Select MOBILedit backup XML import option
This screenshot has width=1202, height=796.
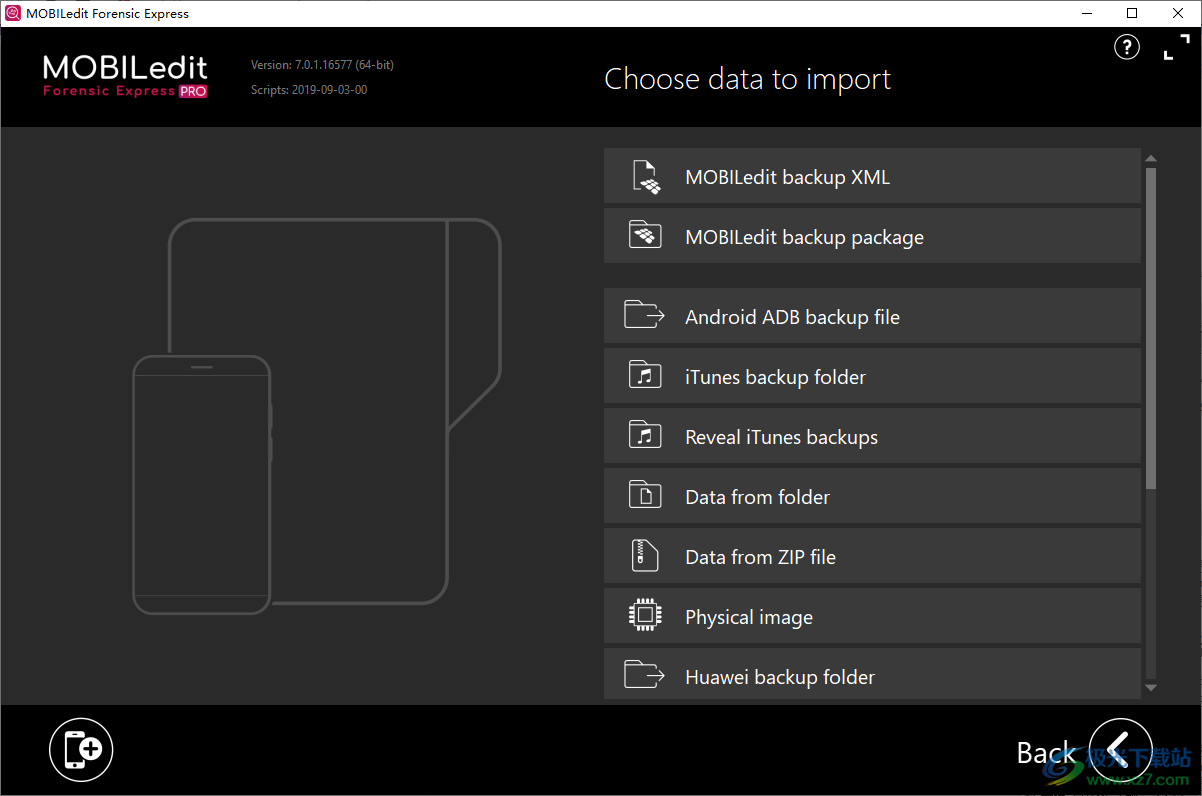coord(872,176)
